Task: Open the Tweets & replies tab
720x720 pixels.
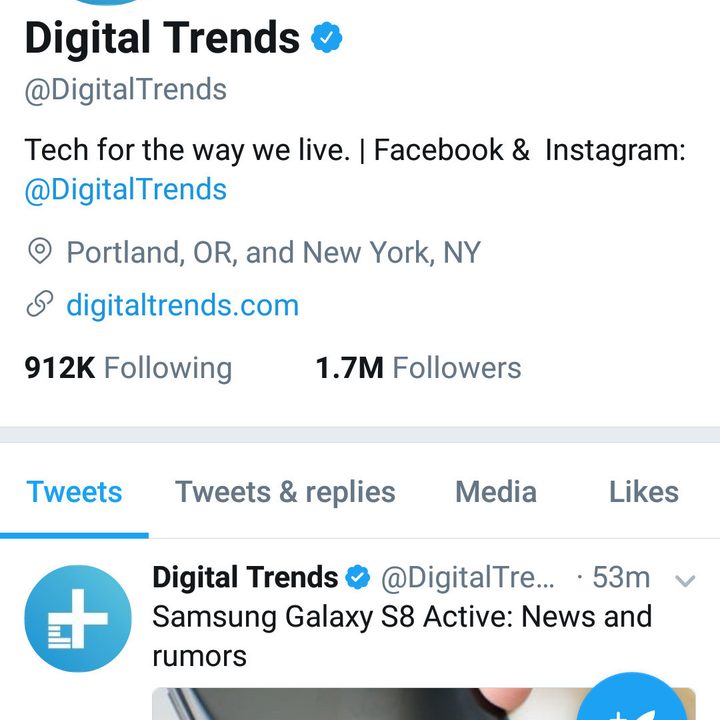Action: tap(285, 492)
